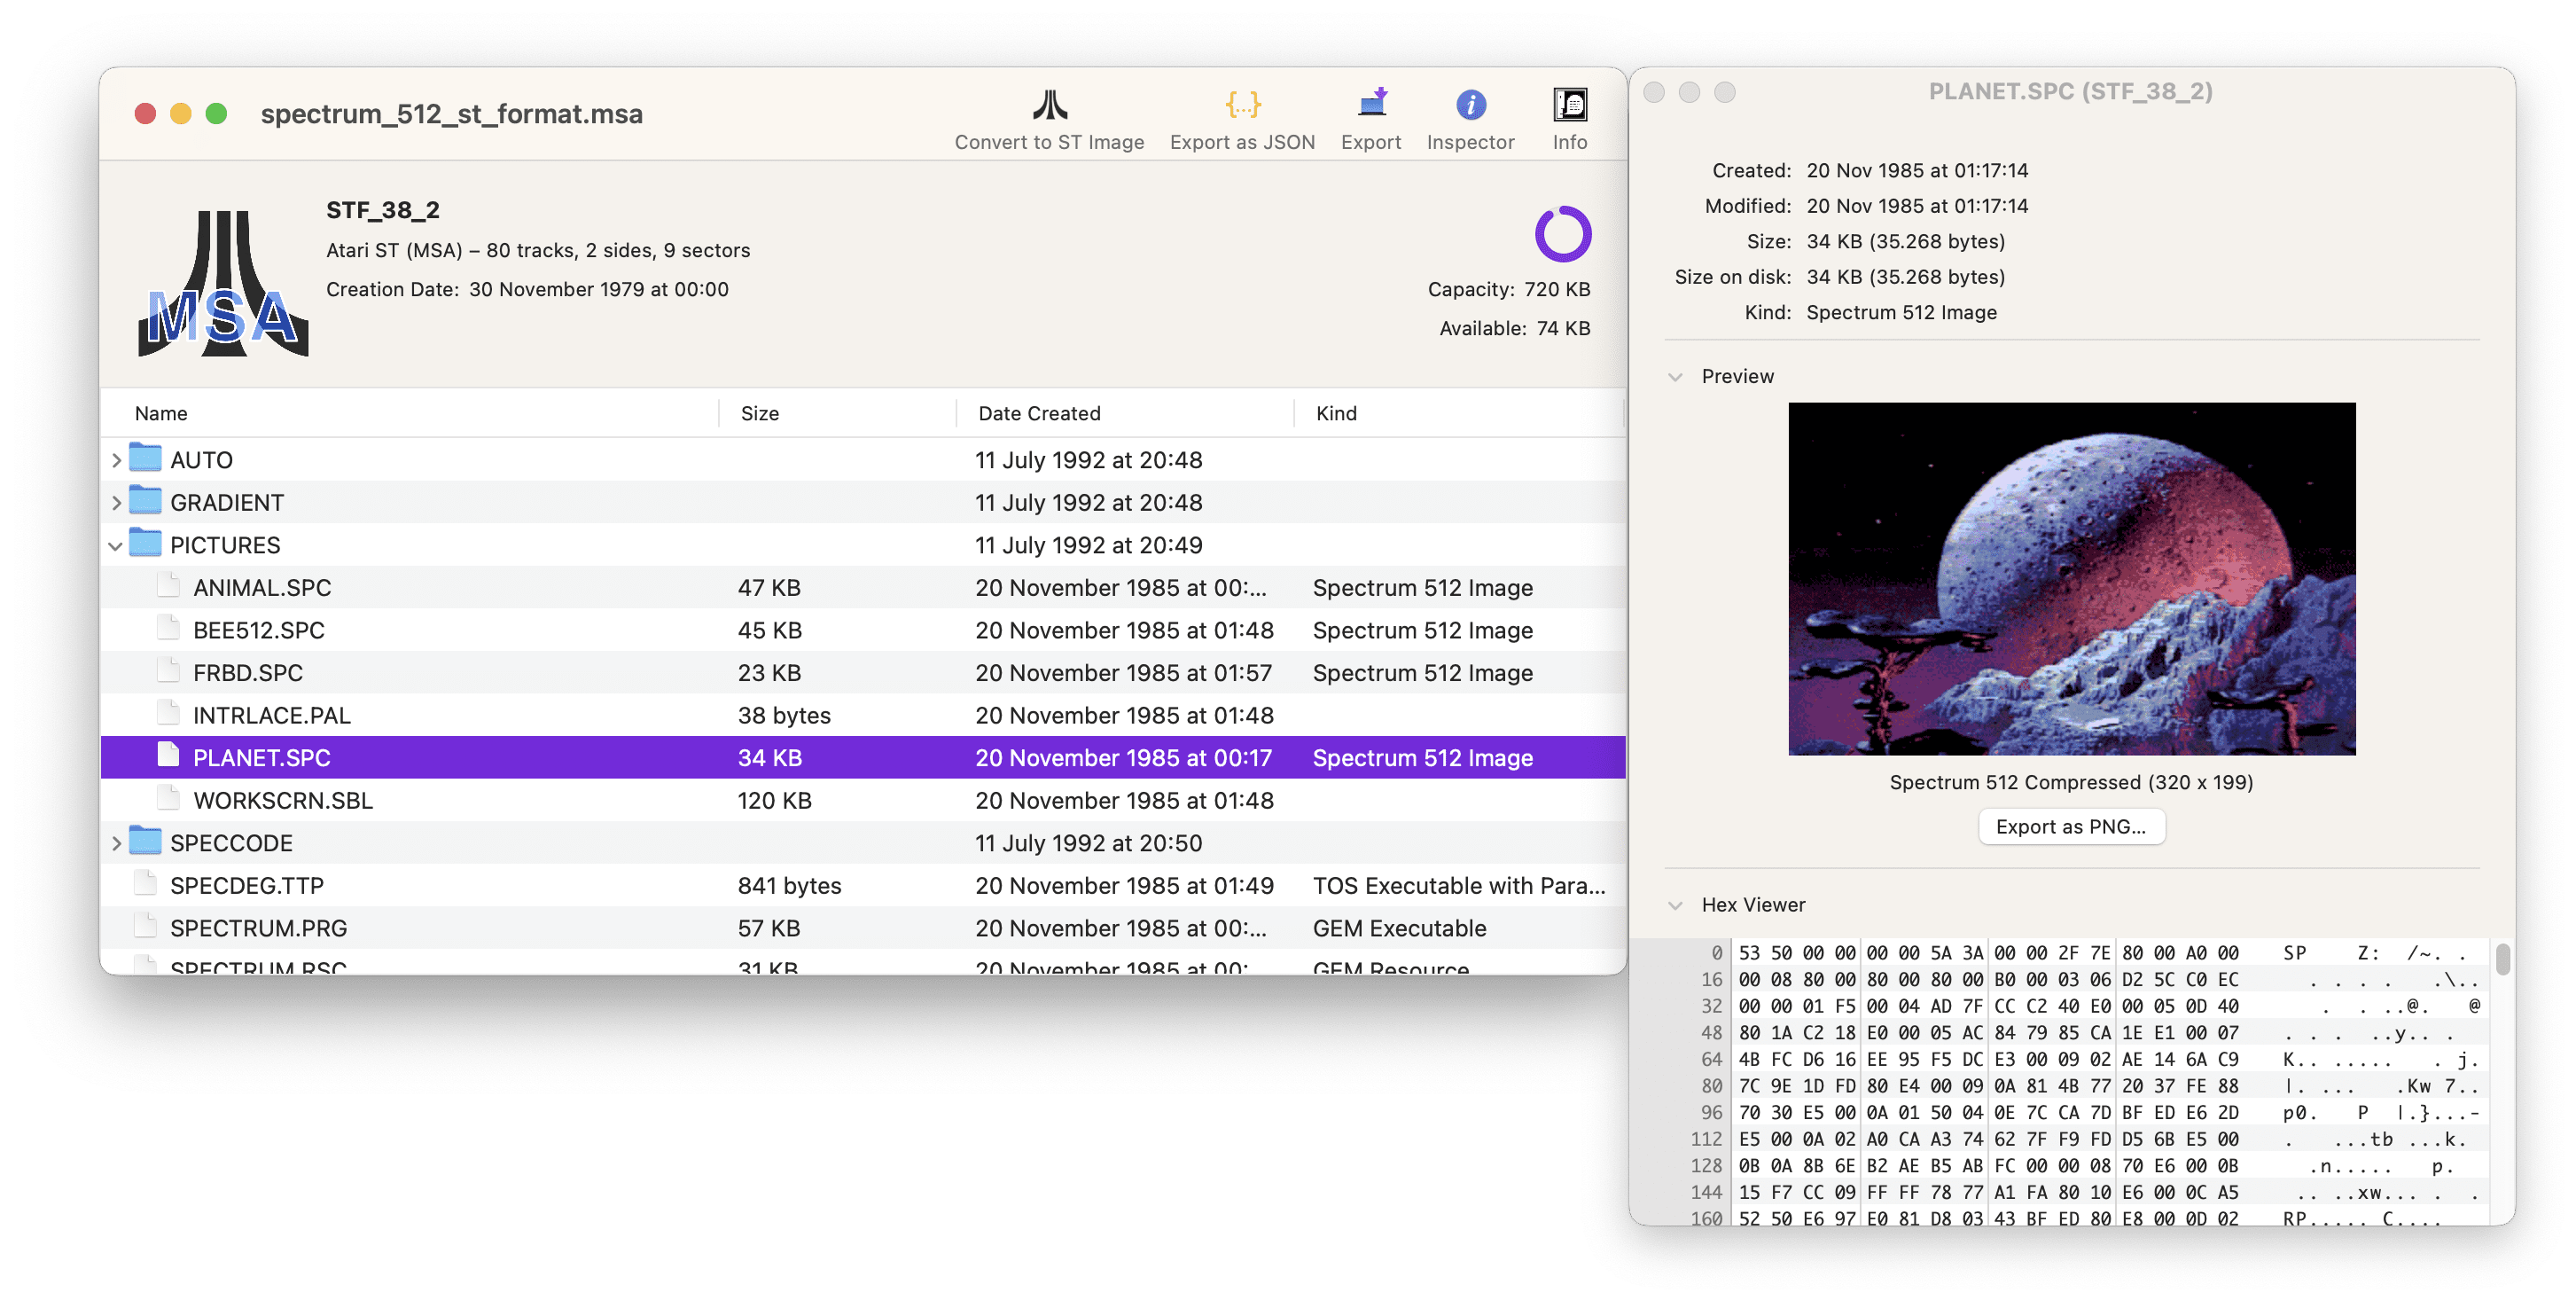Image resolution: width=2576 pixels, height=1300 pixels.
Task: Click the Kind value Spectrum 512 Image in inspector
Action: coord(1902,312)
